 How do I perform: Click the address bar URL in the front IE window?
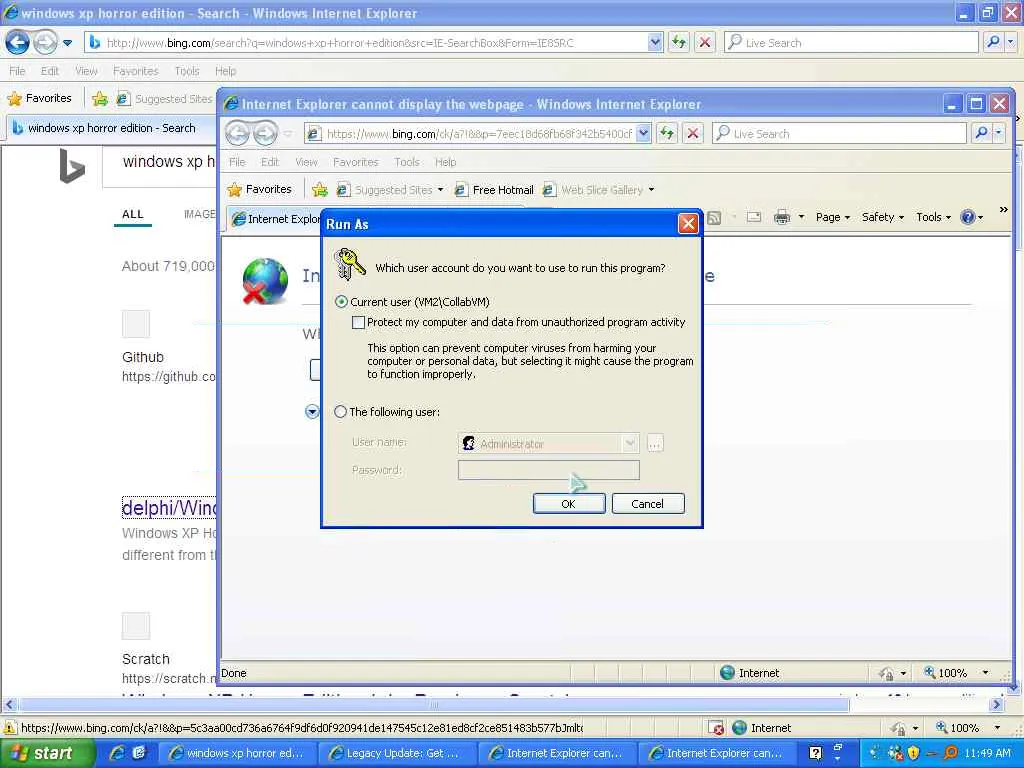479,133
